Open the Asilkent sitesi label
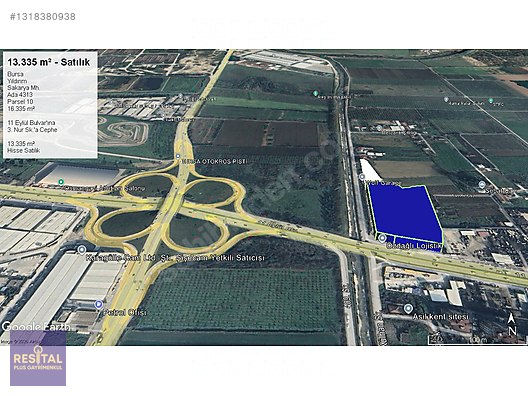This screenshot has height=396, width=528. pos(440,317)
